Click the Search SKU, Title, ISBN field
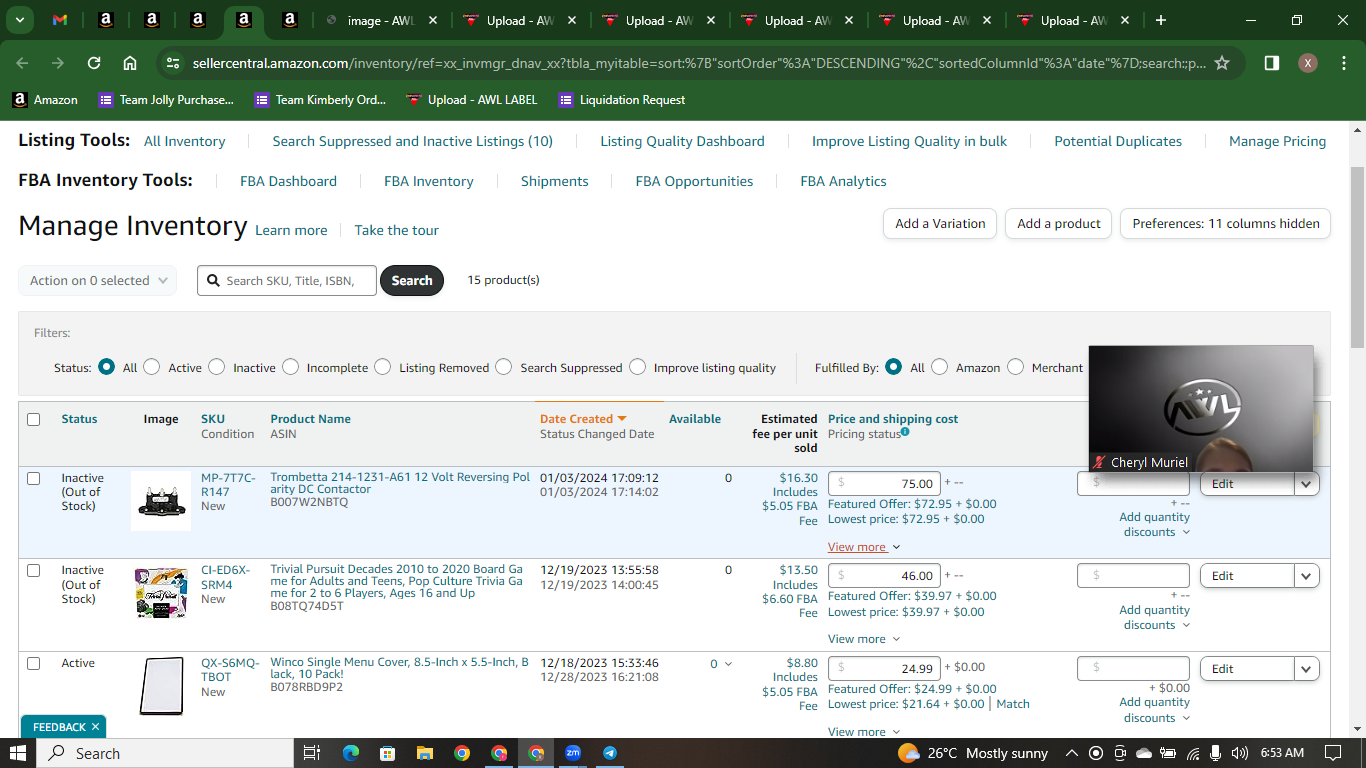Image resolution: width=1366 pixels, height=768 pixels. (287, 281)
